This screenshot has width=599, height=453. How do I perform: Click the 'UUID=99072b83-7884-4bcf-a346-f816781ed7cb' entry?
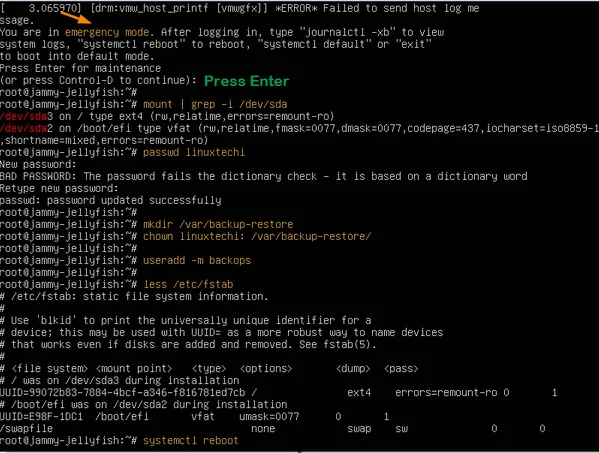[x=123, y=393]
